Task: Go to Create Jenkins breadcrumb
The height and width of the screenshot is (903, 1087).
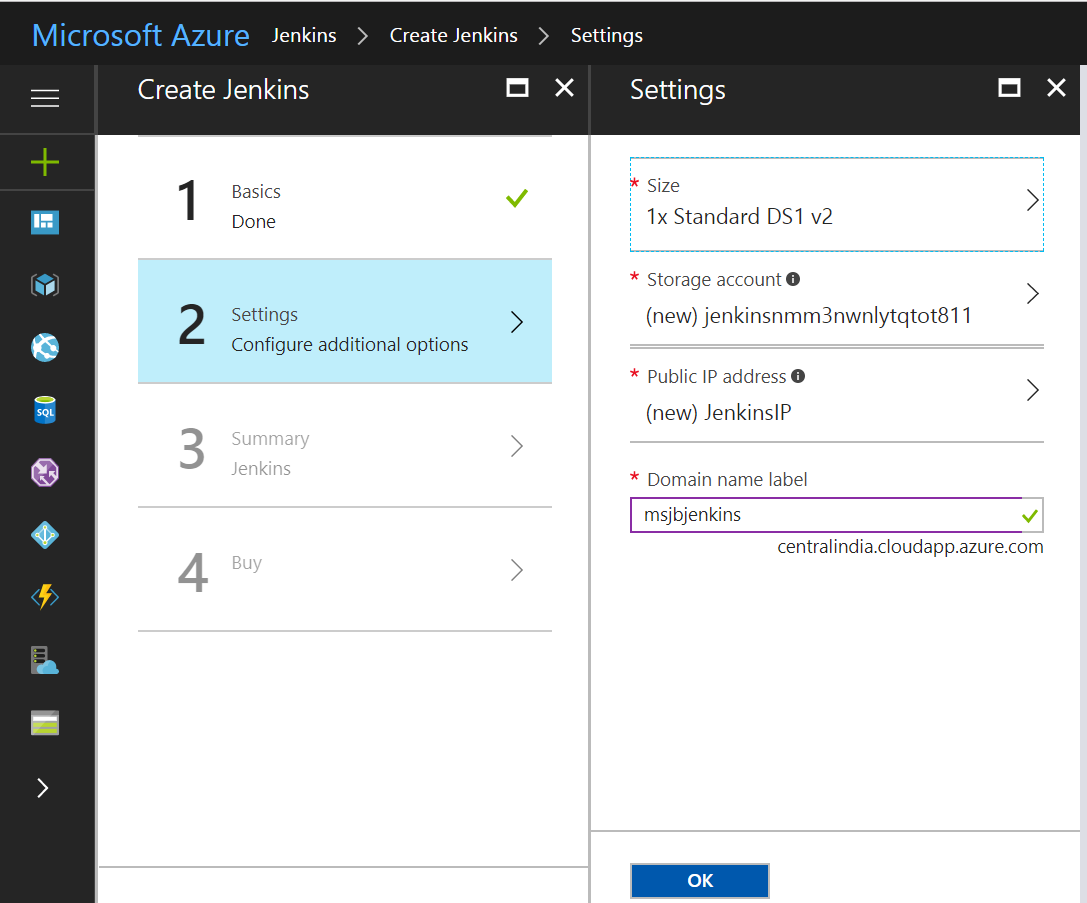Action: (x=454, y=35)
